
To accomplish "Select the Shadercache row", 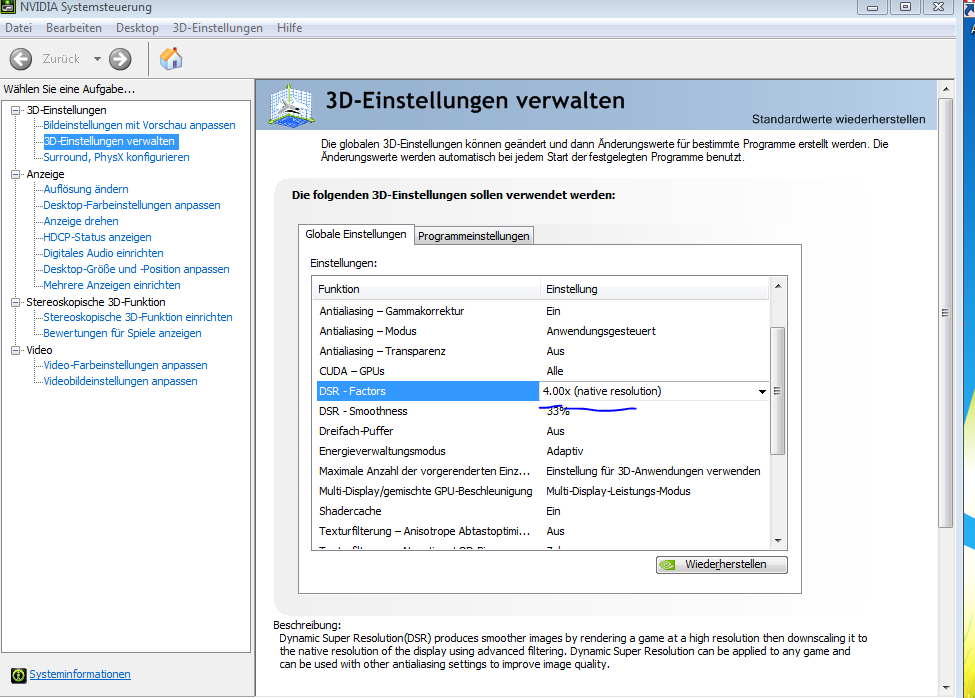I will point(542,511).
